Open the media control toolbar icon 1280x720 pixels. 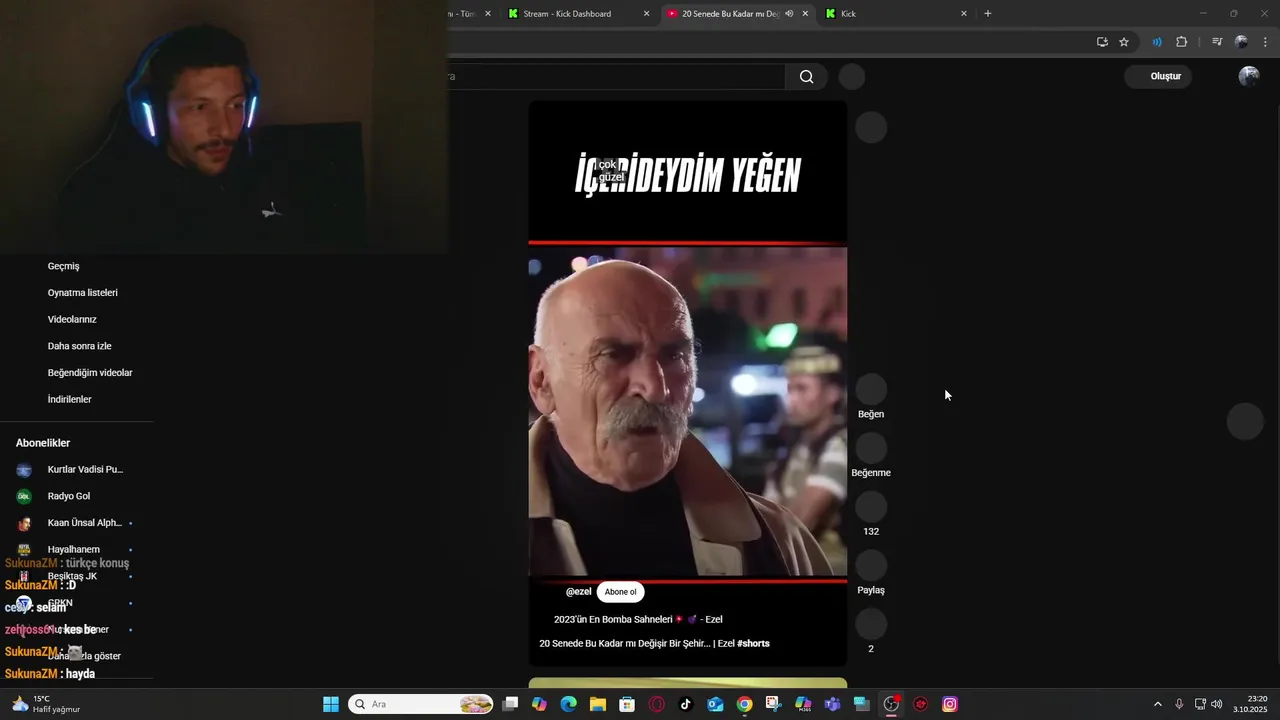(x=1217, y=42)
